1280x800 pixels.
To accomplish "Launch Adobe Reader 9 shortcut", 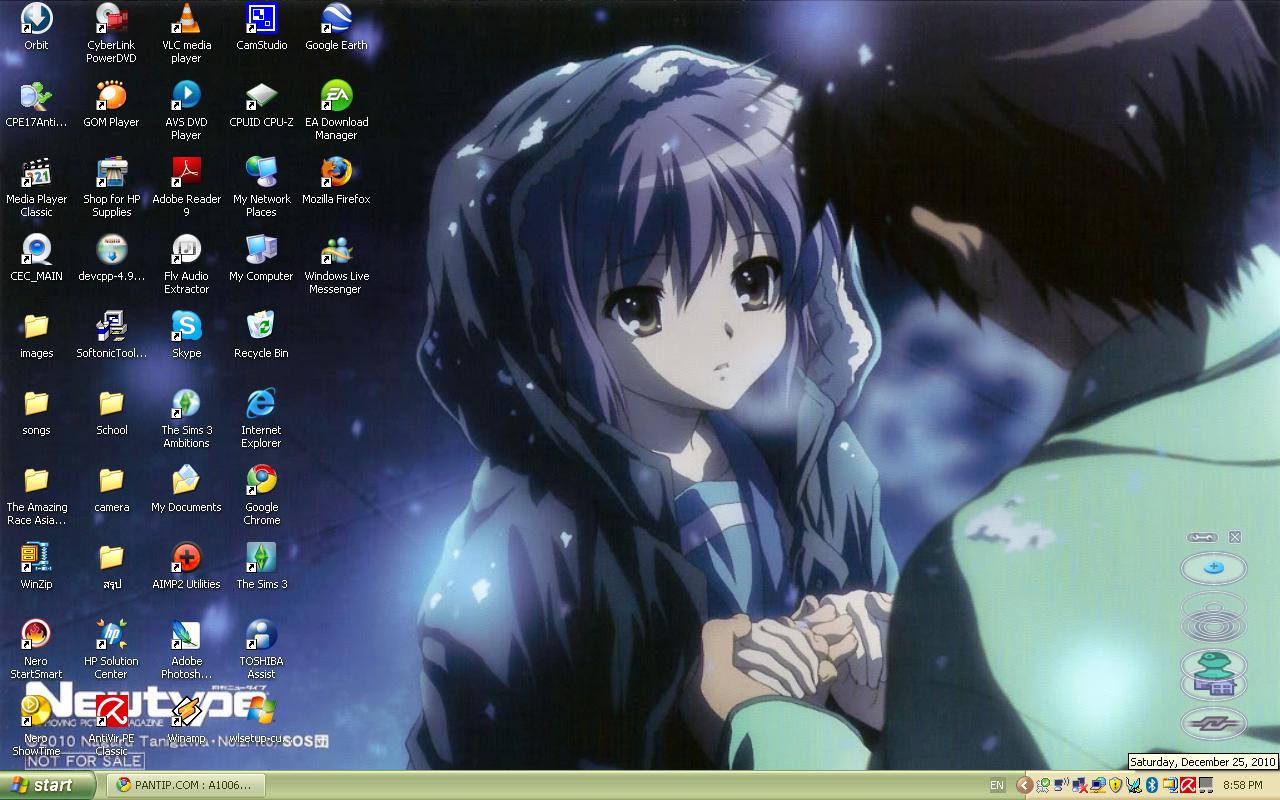I will pyautogui.click(x=186, y=187).
